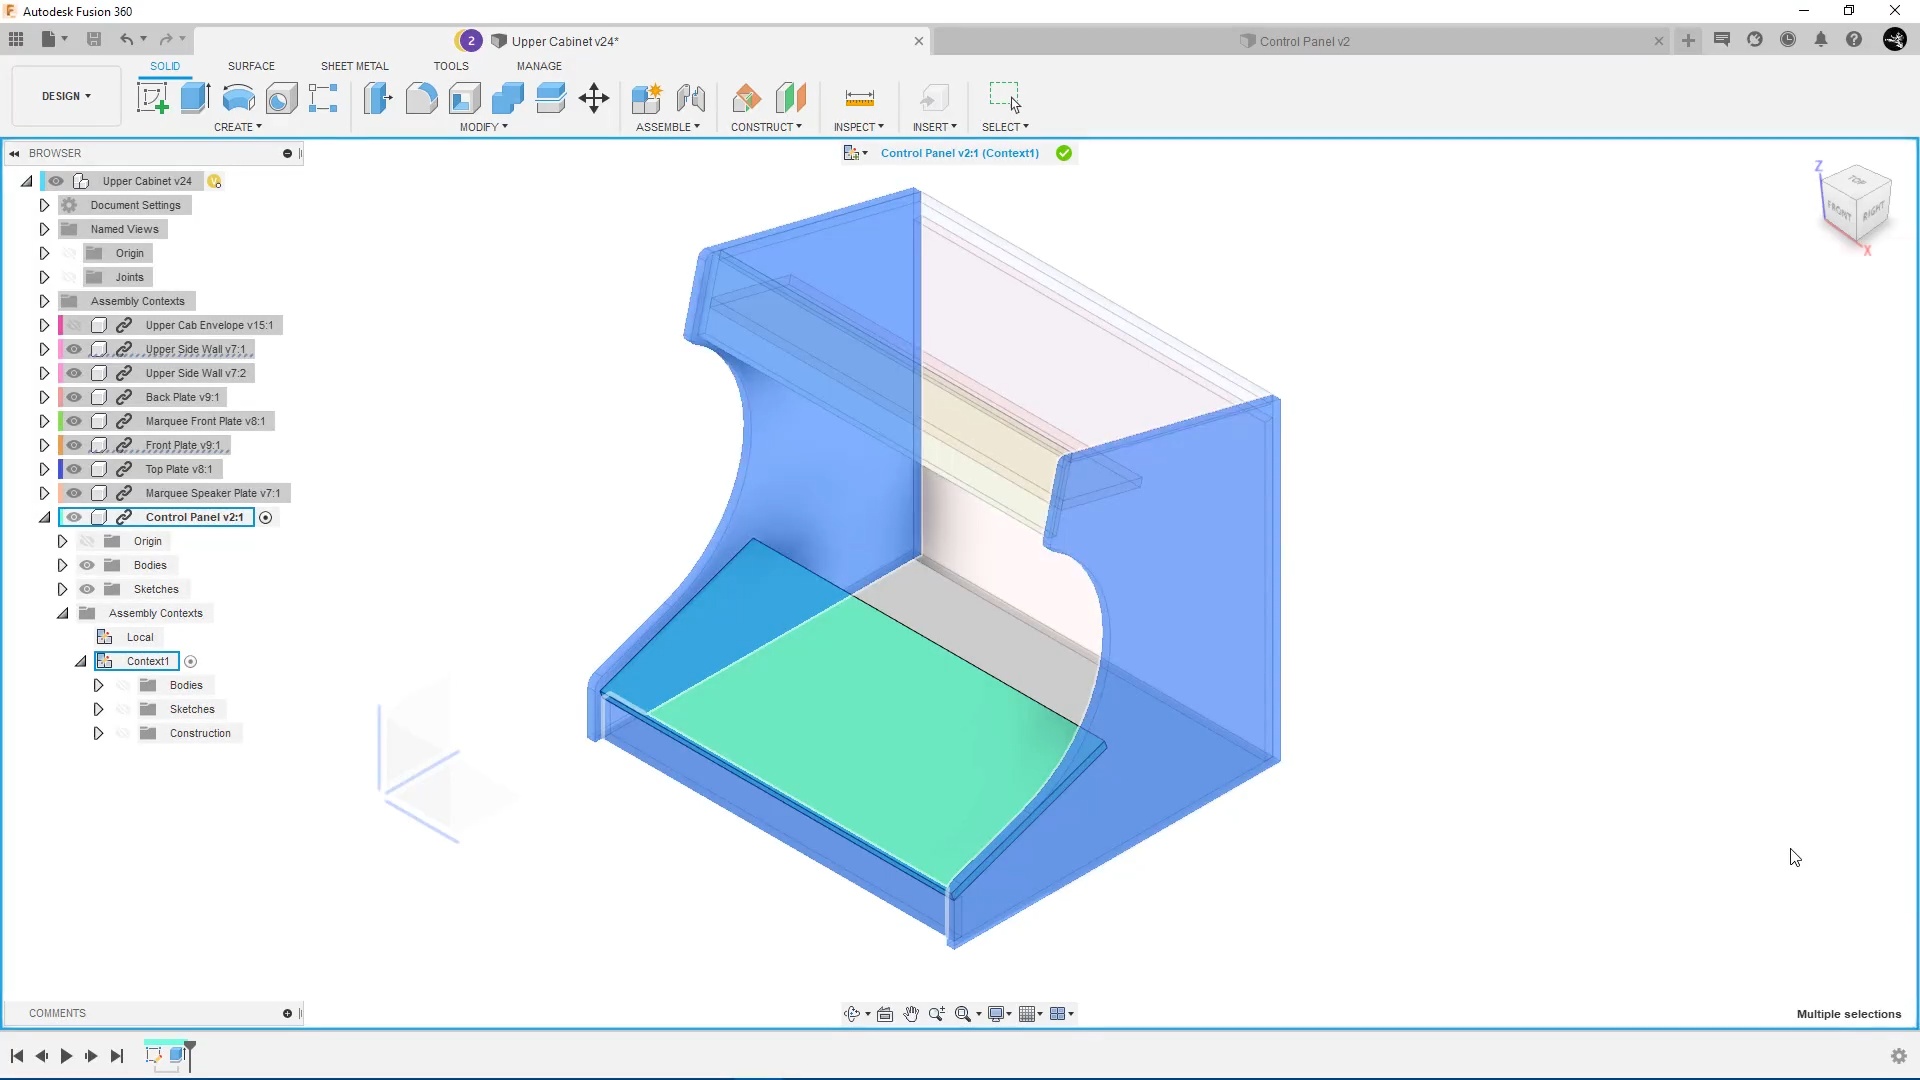The width and height of the screenshot is (1920, 1080).
Task: Toggle visibility of Upper Side Wall v7:1
Action: [73, 349]
